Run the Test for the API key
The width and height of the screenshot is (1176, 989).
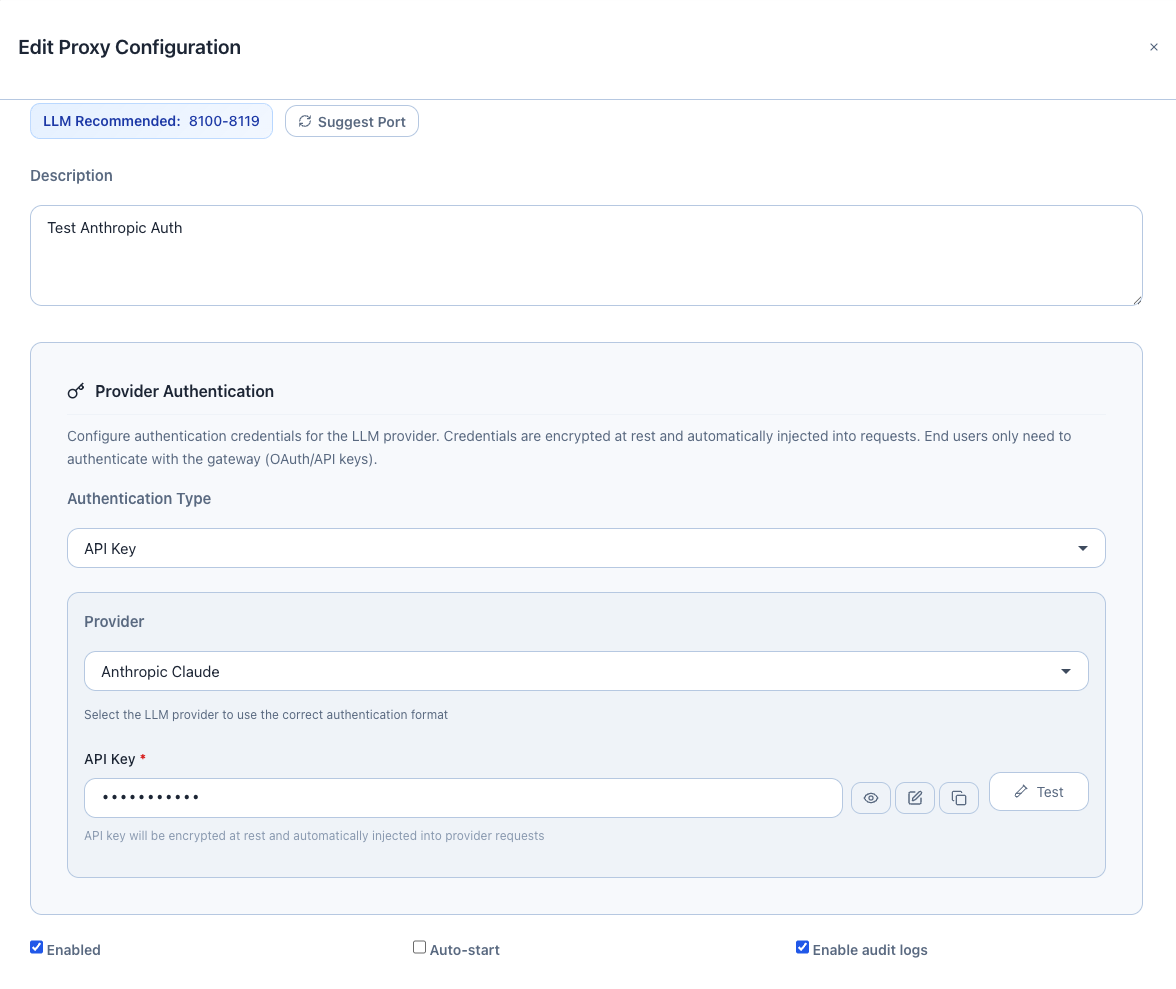(1039, 791)
